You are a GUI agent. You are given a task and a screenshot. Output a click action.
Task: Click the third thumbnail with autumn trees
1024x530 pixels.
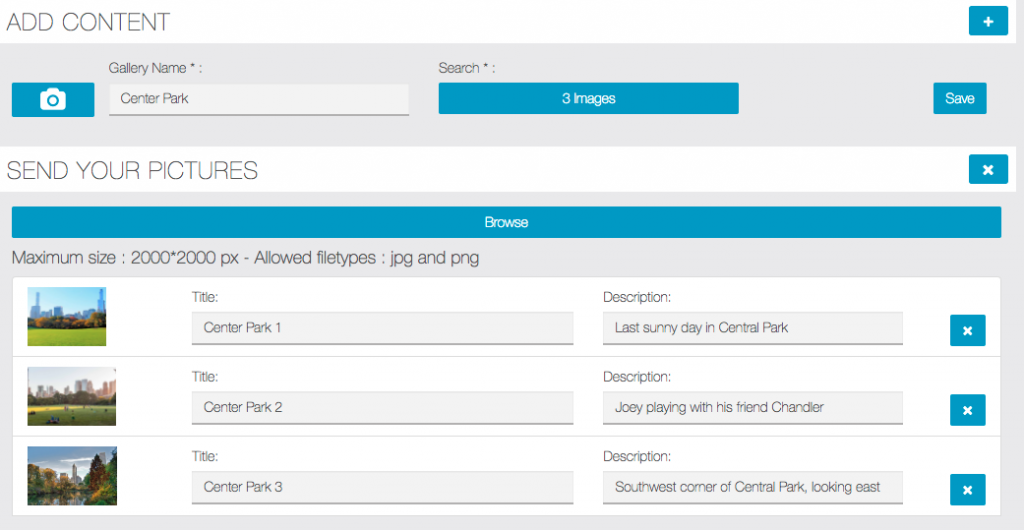click(71, 476)
